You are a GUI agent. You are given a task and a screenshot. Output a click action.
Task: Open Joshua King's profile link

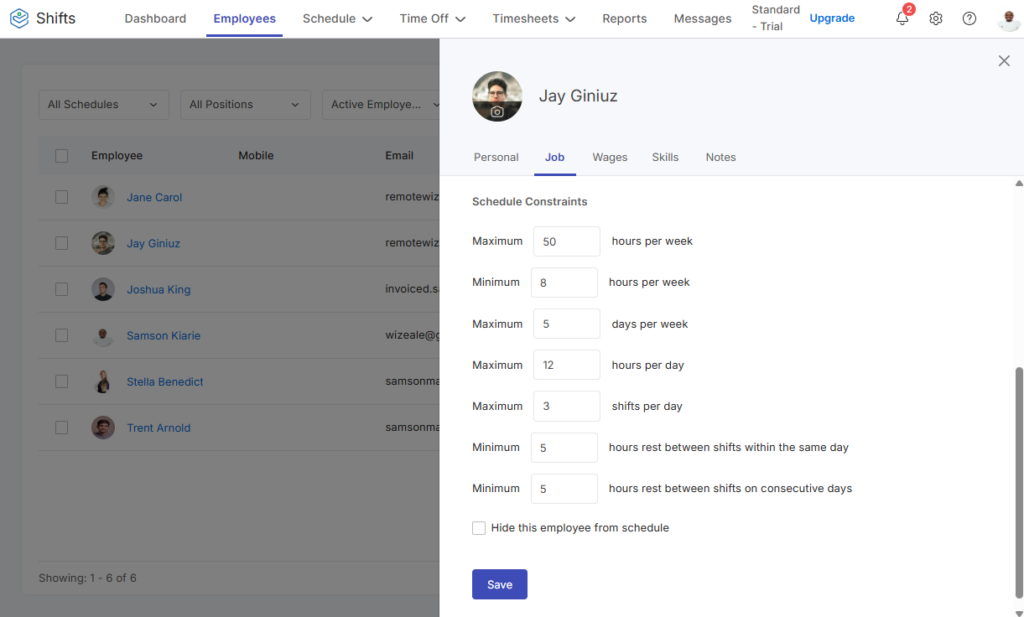pos(159,289)
